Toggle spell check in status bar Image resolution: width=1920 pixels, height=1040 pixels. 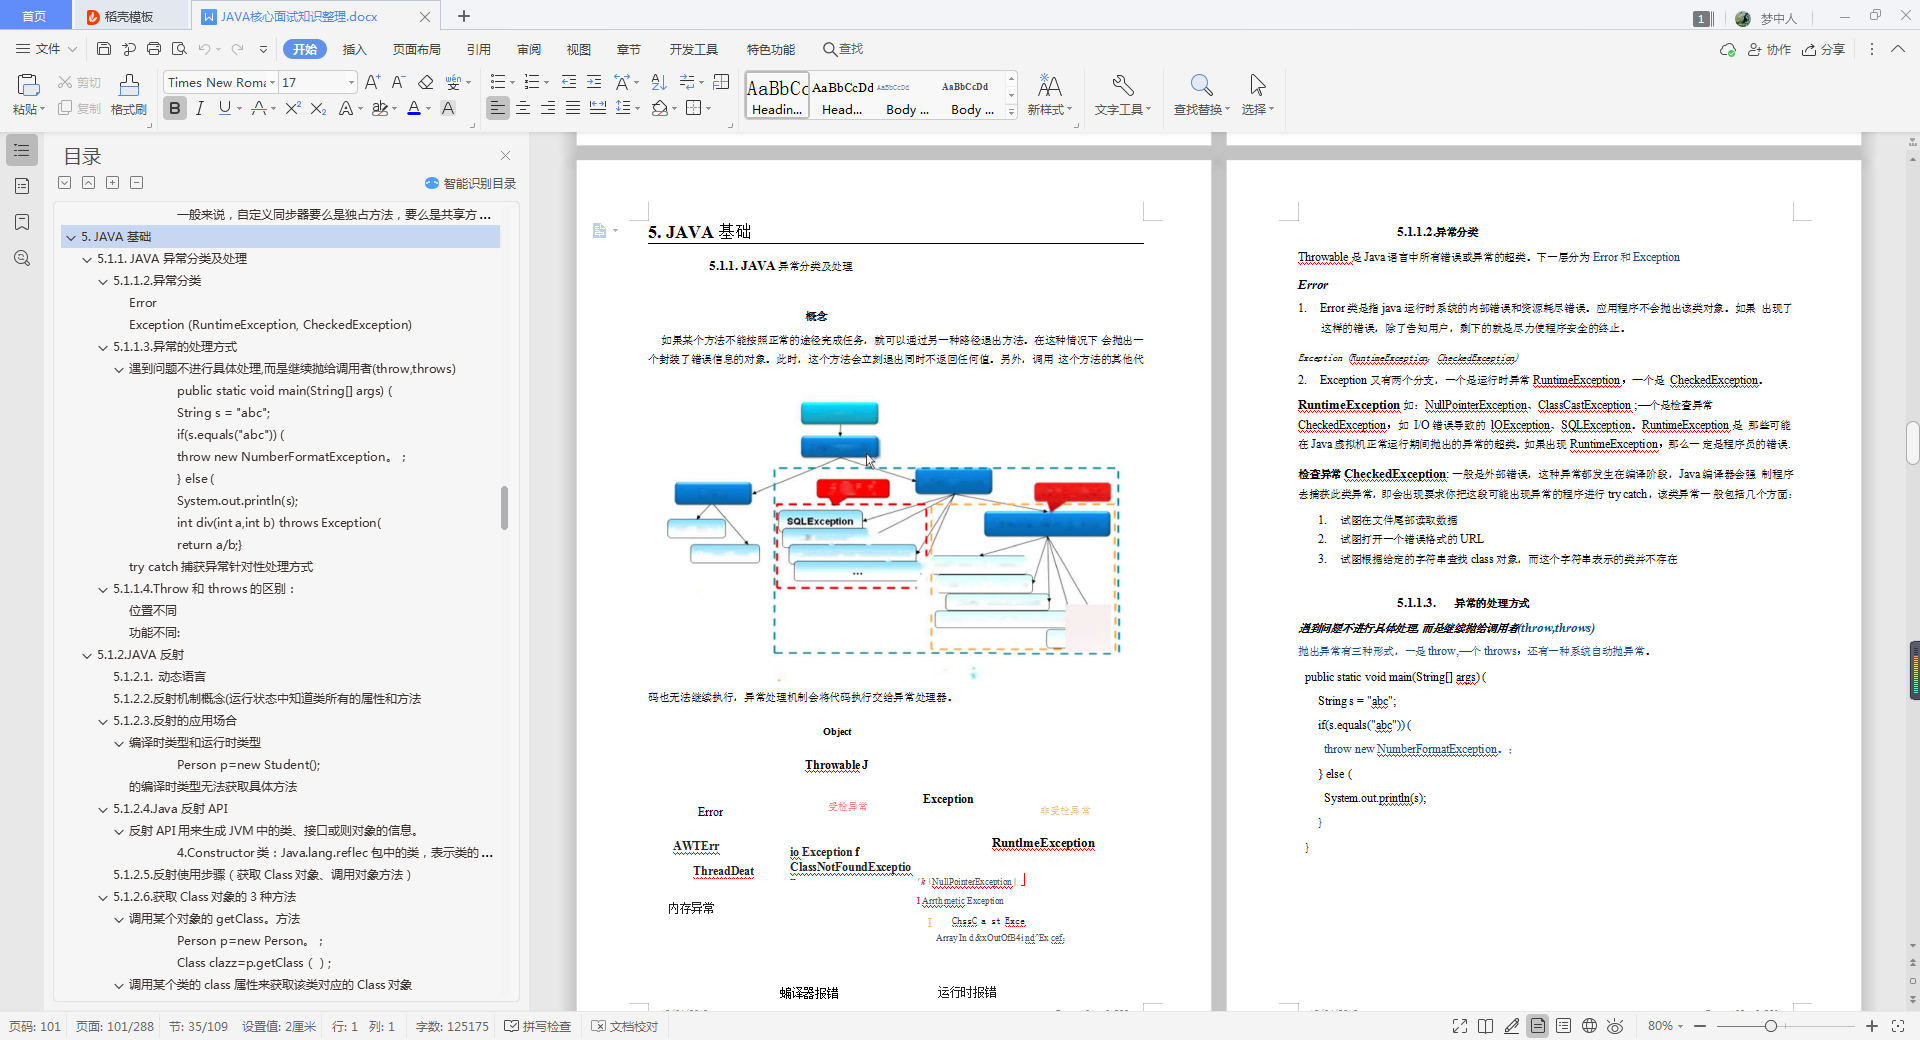pos(538,1026)
